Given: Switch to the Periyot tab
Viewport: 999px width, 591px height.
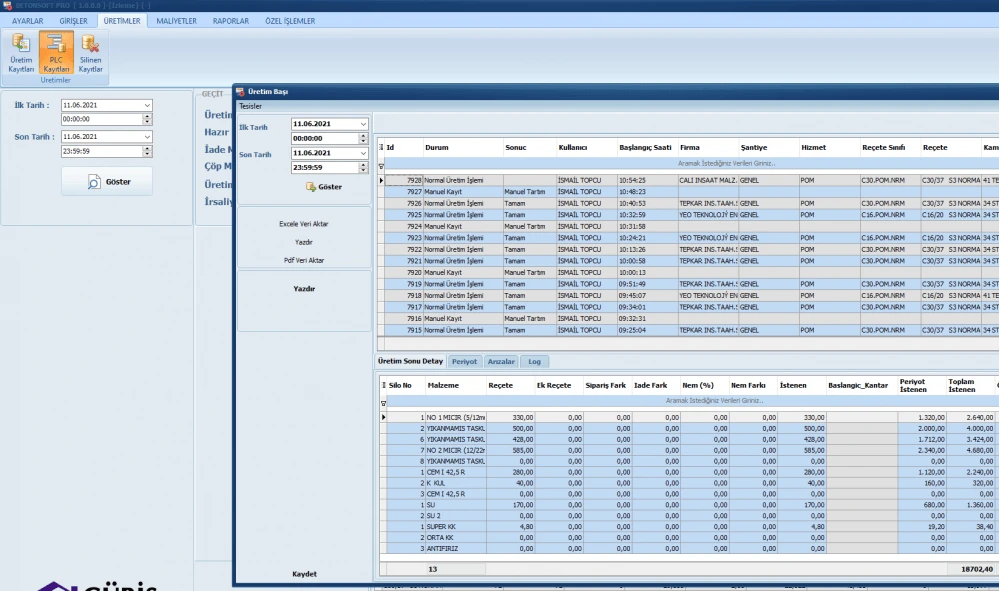Looking at the screenshot, I should pyautogui.click(x=464, y=361).
